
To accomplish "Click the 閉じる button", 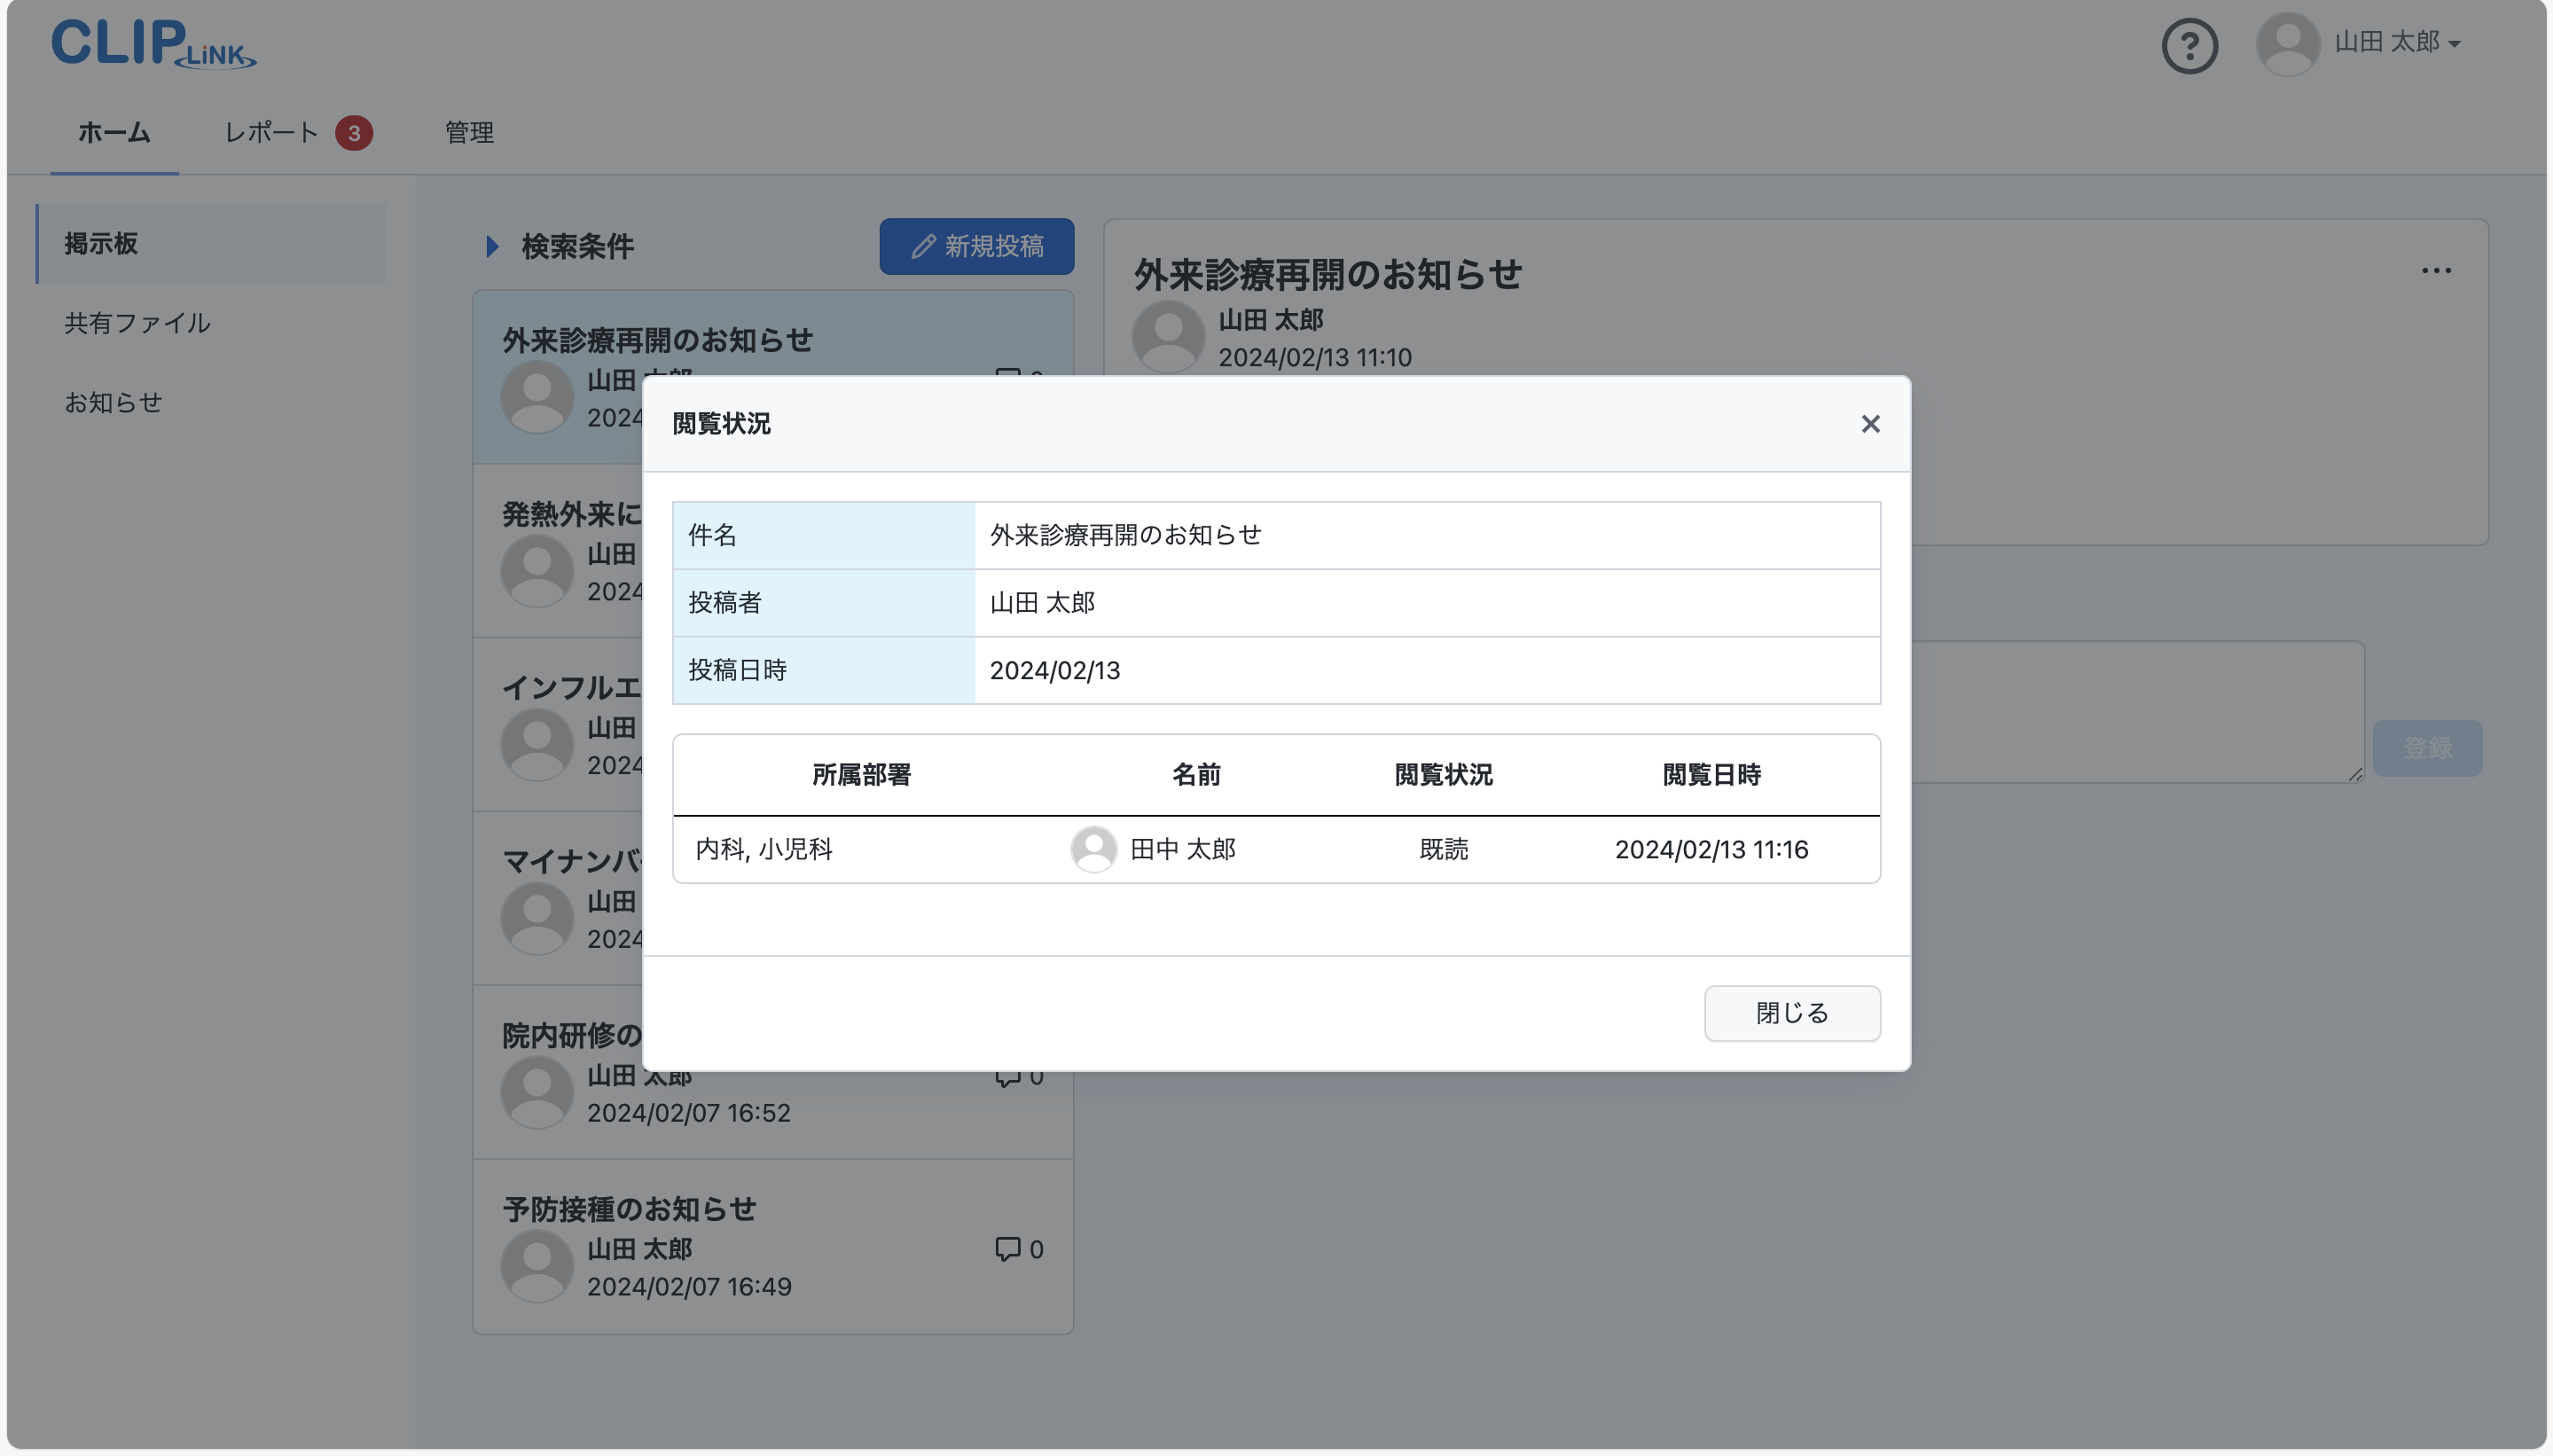I will (1791, 1013).
